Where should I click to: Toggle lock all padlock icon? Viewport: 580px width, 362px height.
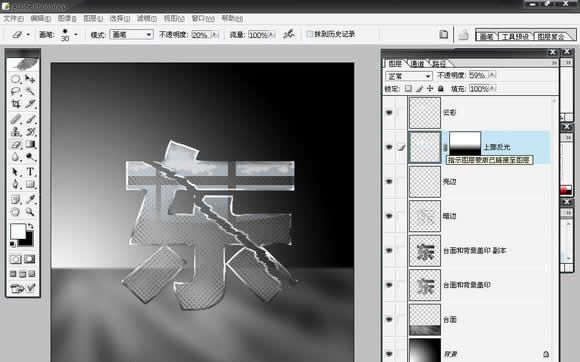441,88
